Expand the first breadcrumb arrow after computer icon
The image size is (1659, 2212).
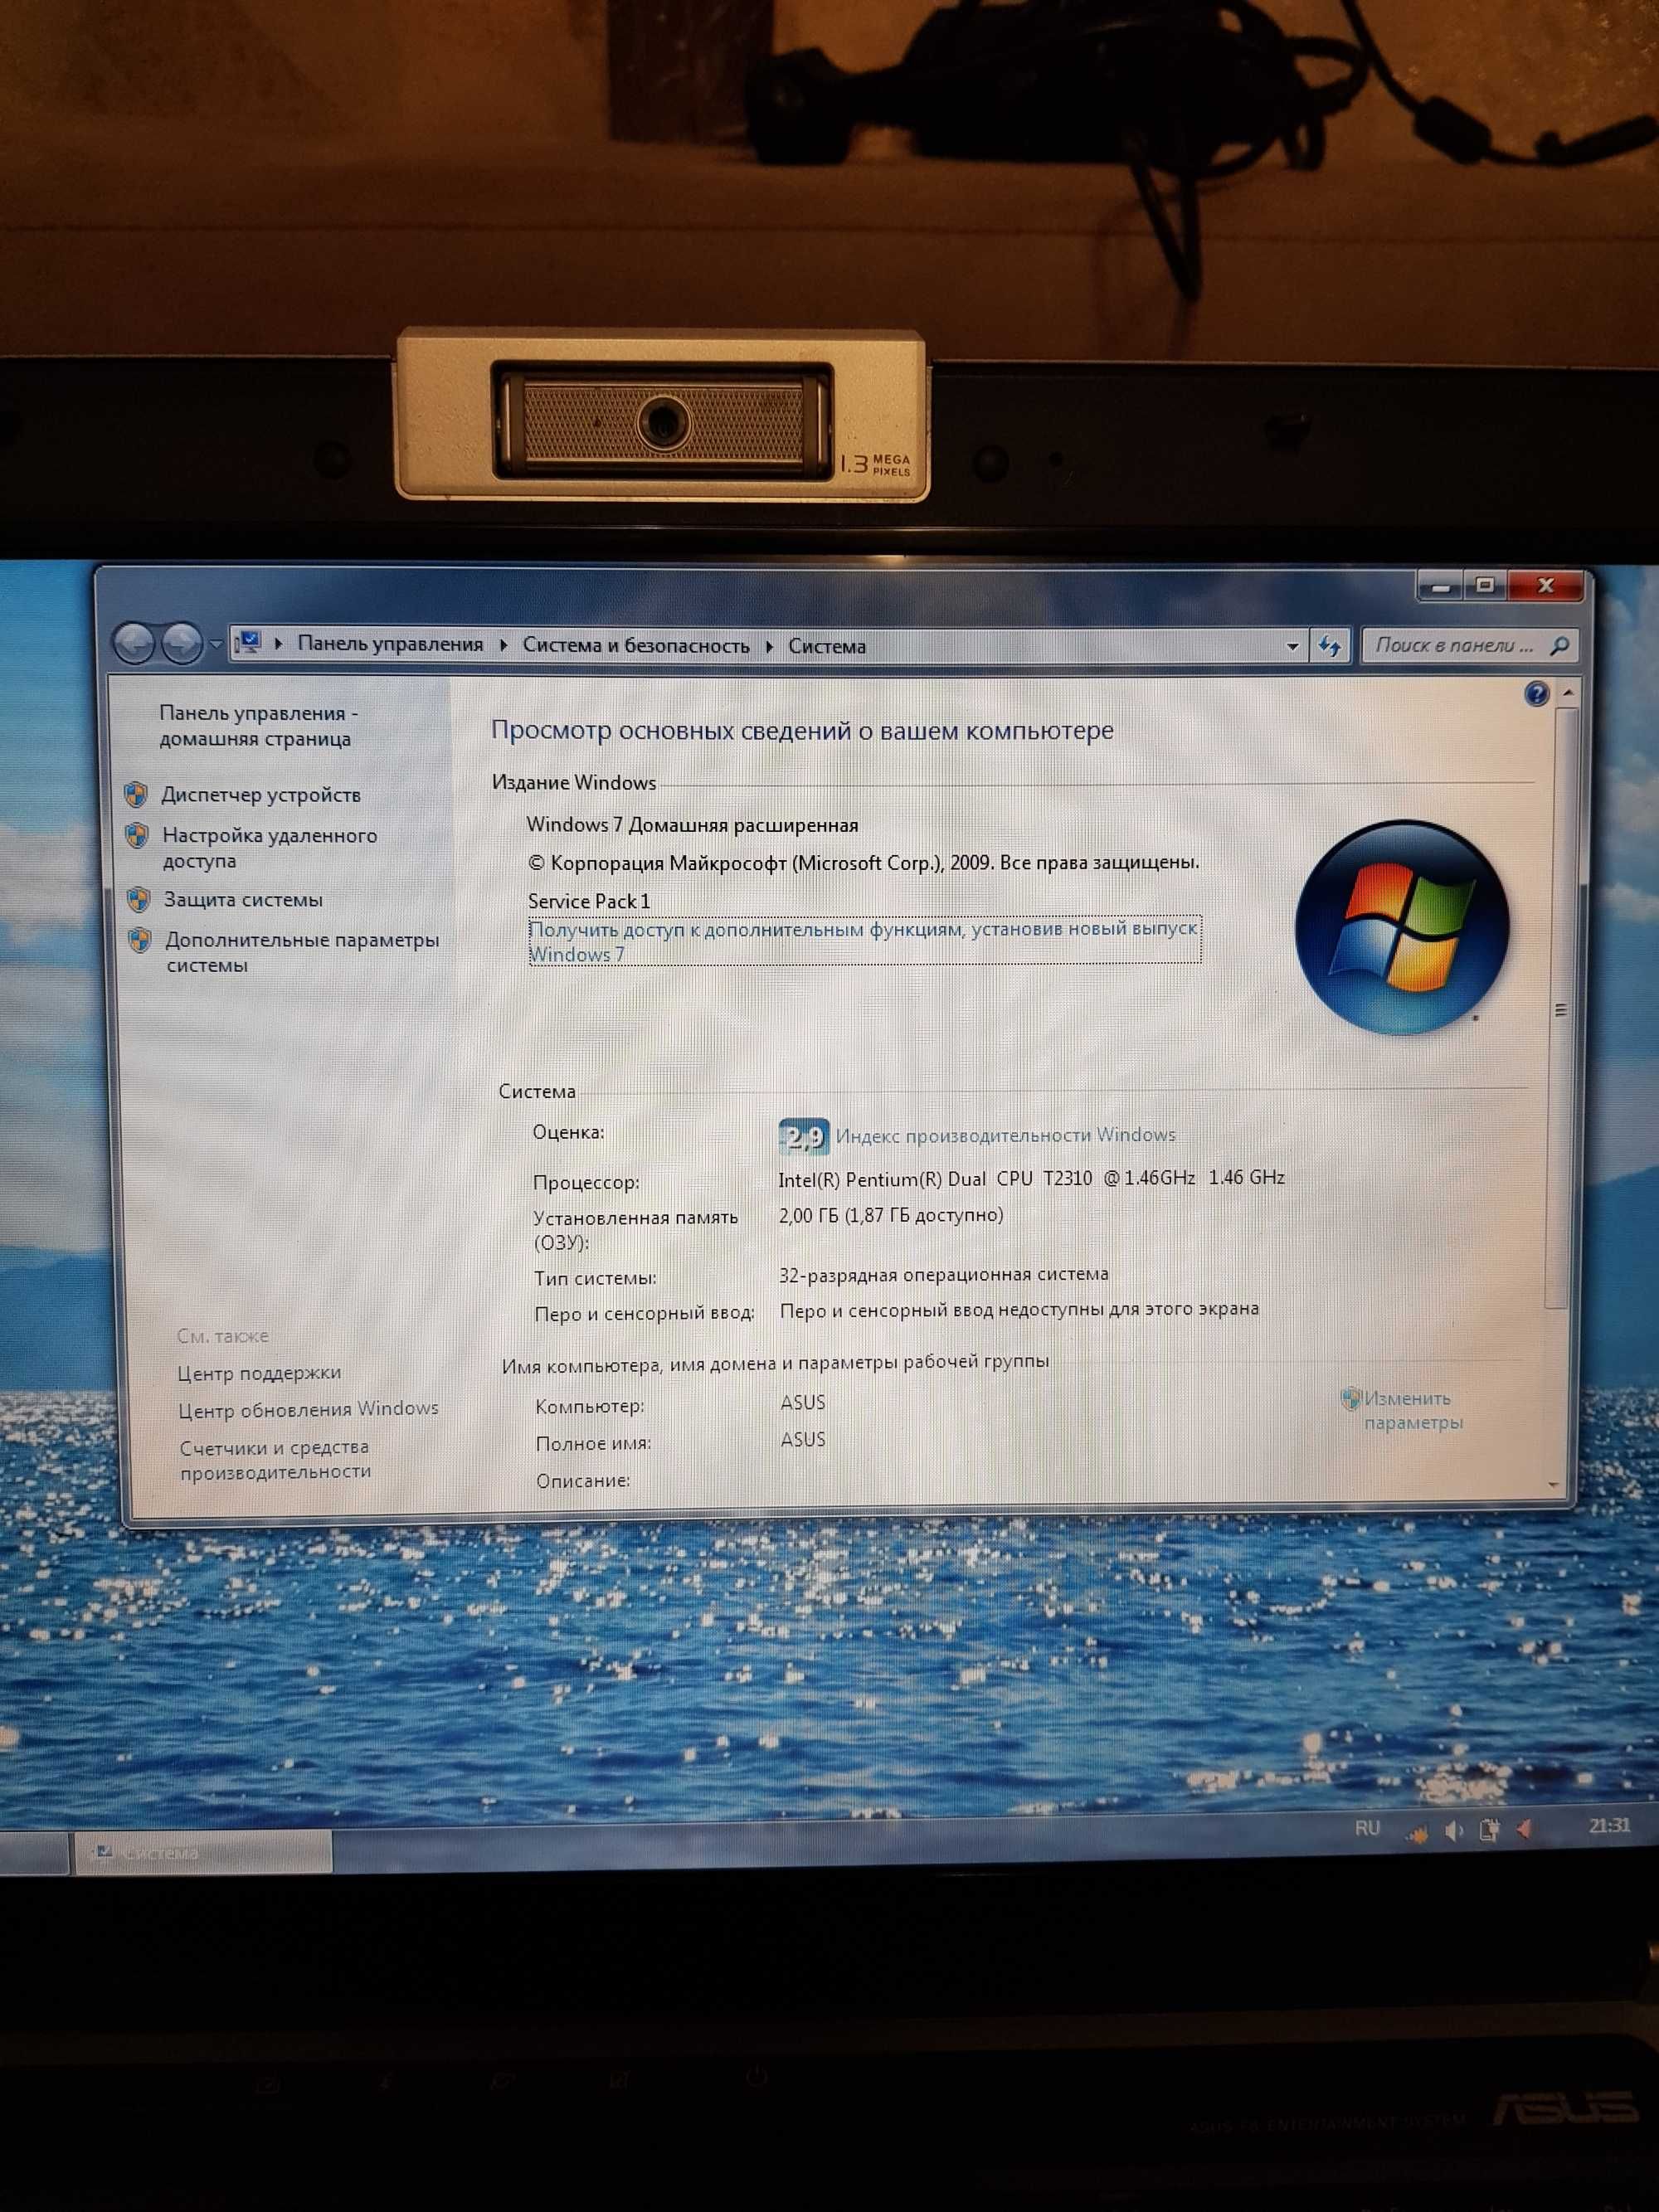click(278, 643)
